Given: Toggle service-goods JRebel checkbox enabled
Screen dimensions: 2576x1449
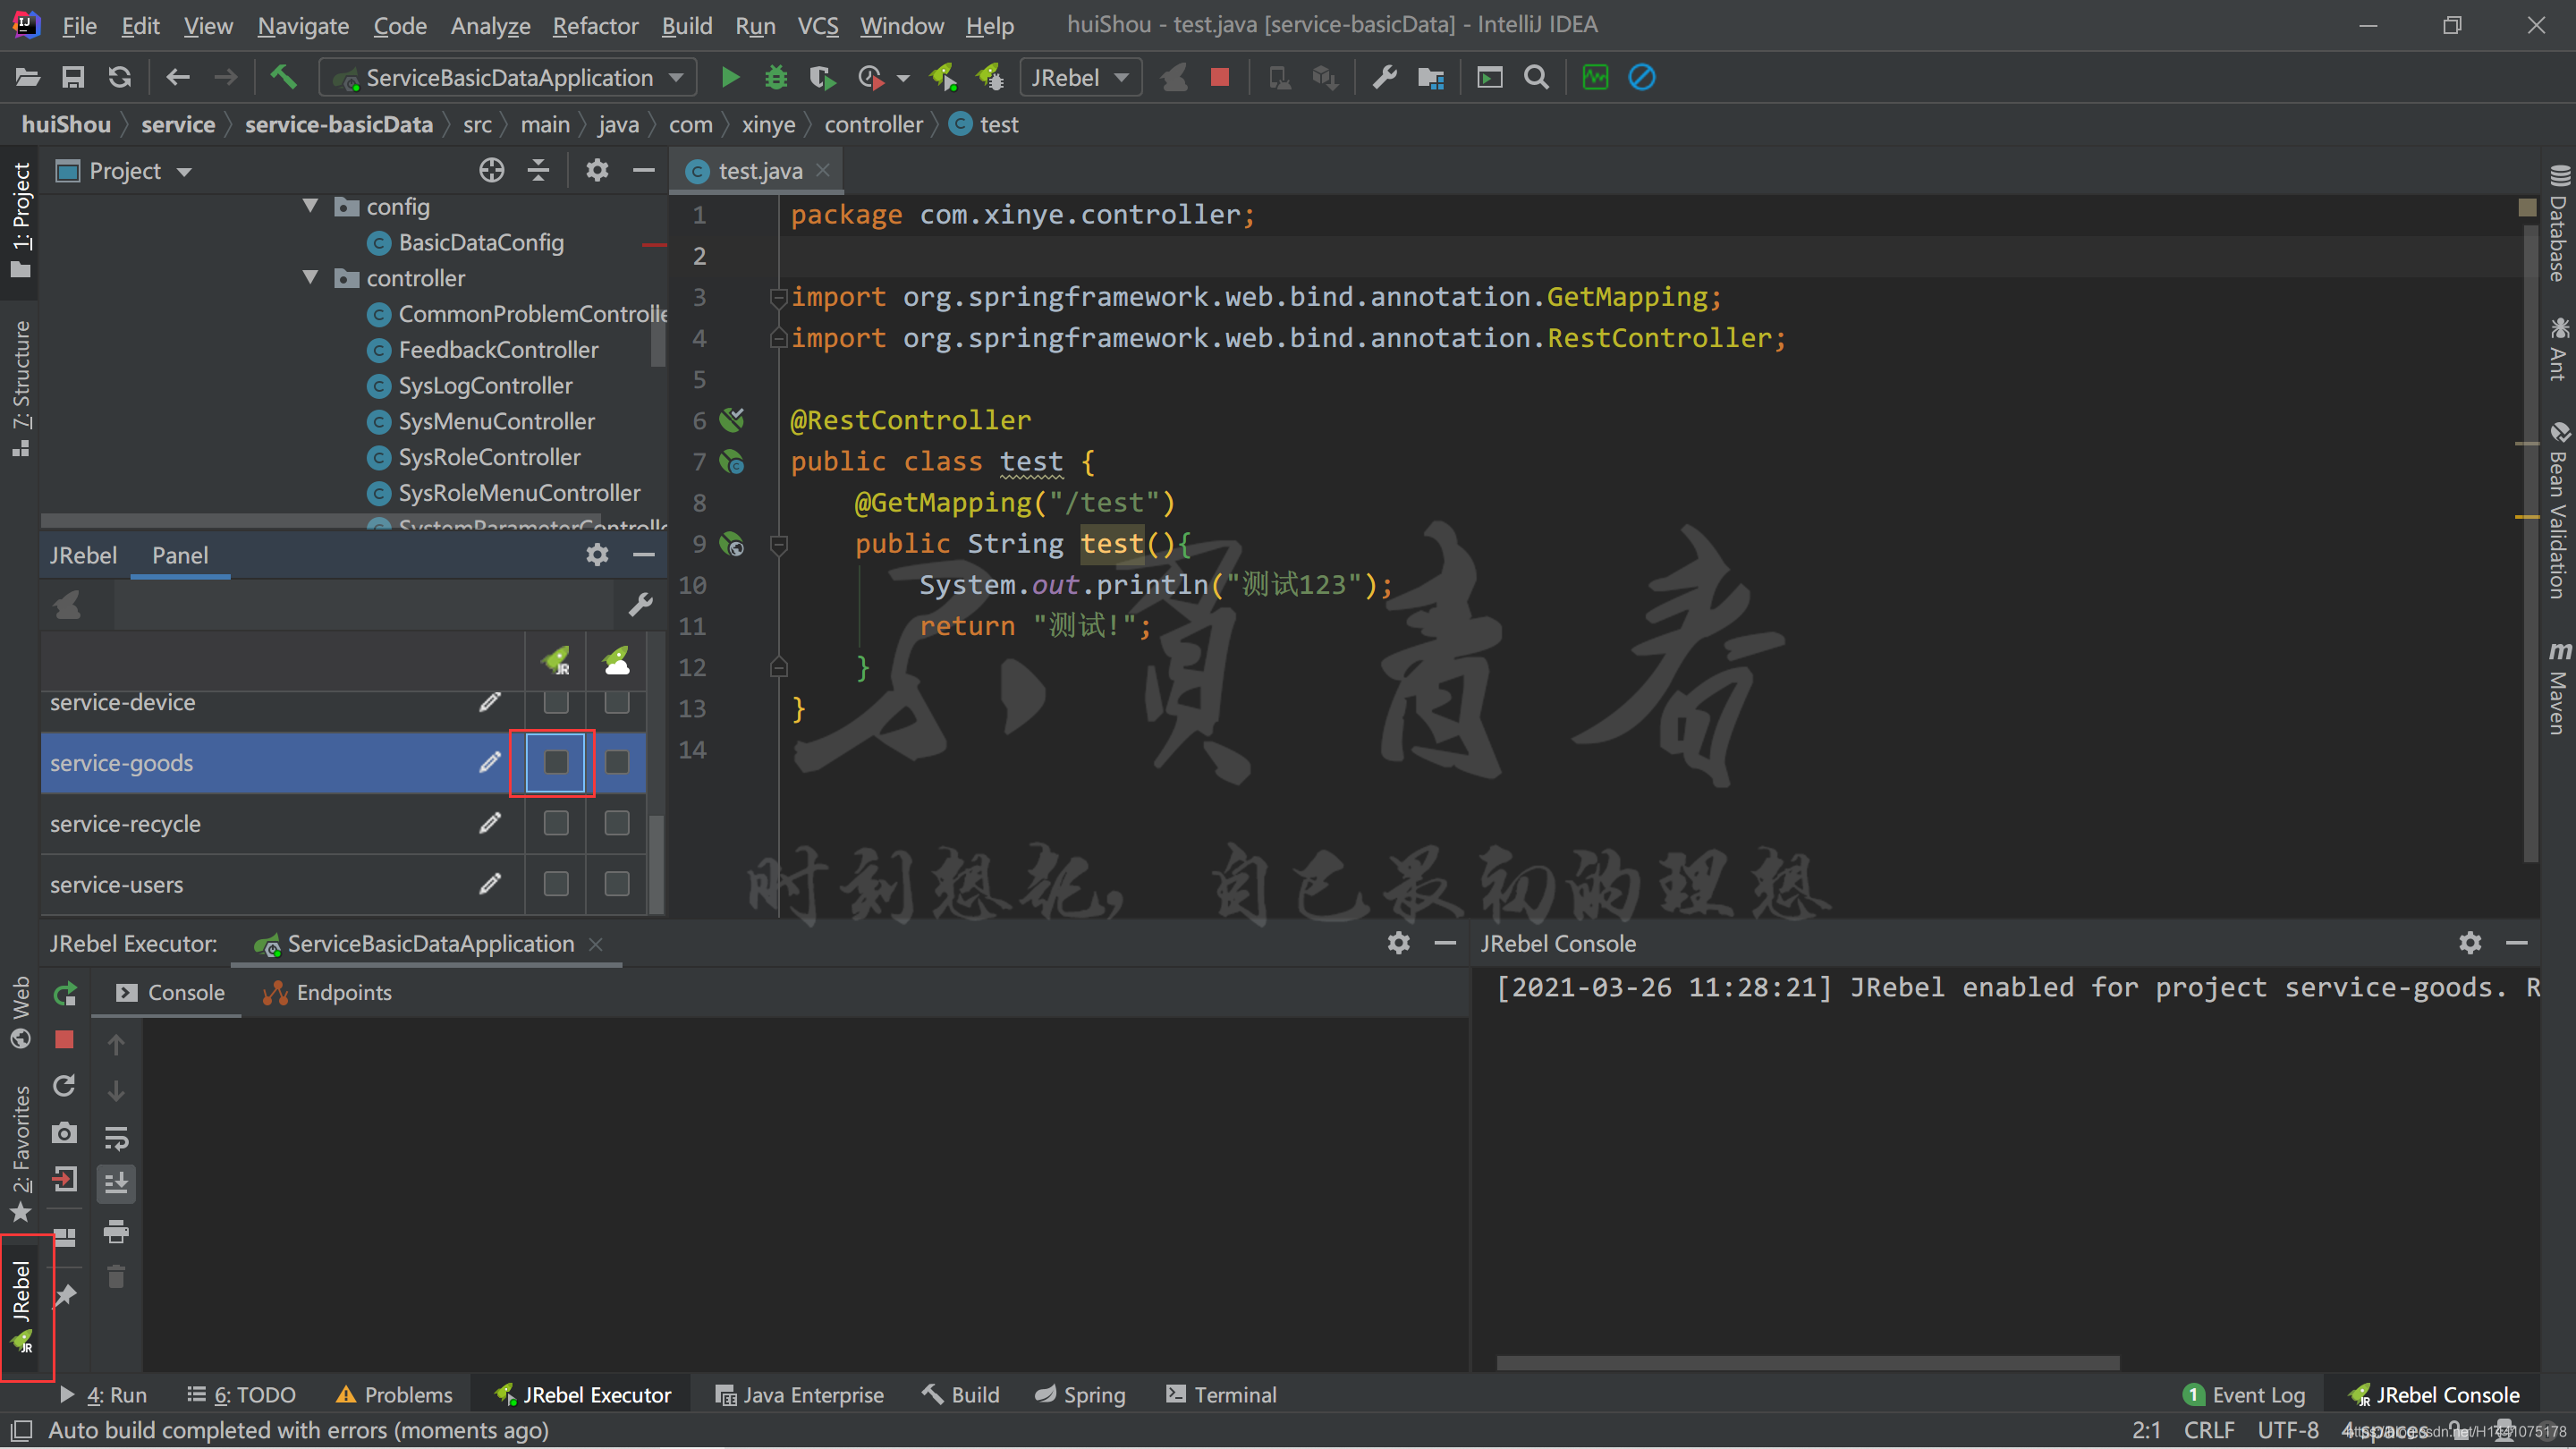Looking at the screenshot, I should tap(555, 763).
